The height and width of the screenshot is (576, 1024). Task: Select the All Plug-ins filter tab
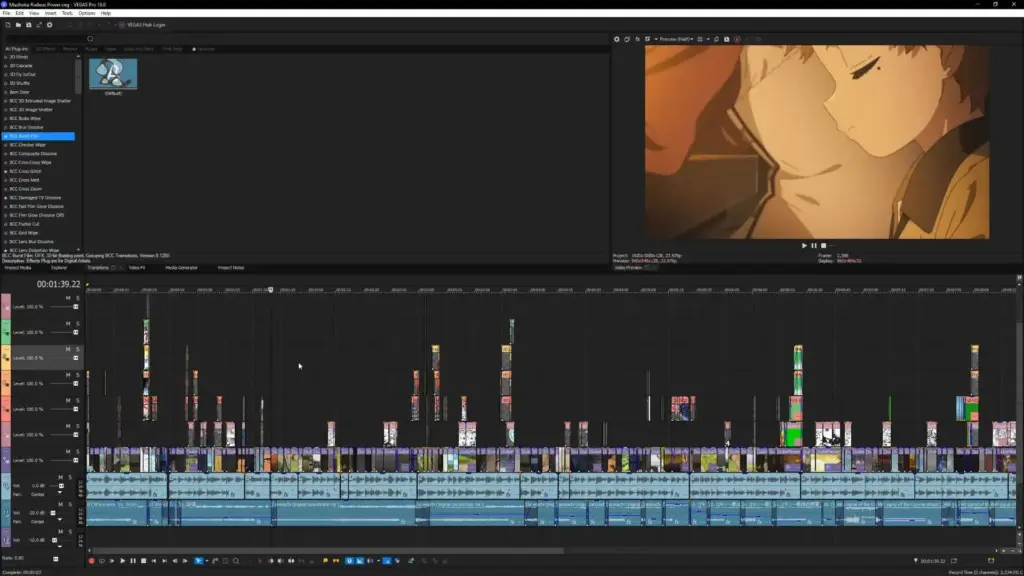click(17, 49)
